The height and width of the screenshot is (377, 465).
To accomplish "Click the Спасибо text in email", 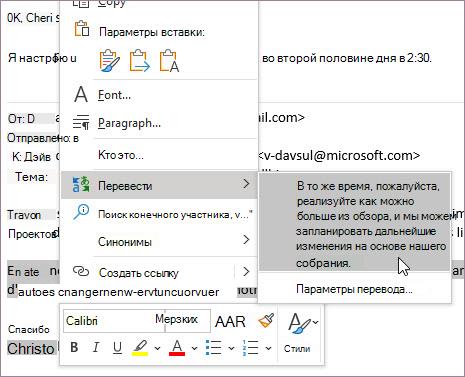I will click(29, 330).
